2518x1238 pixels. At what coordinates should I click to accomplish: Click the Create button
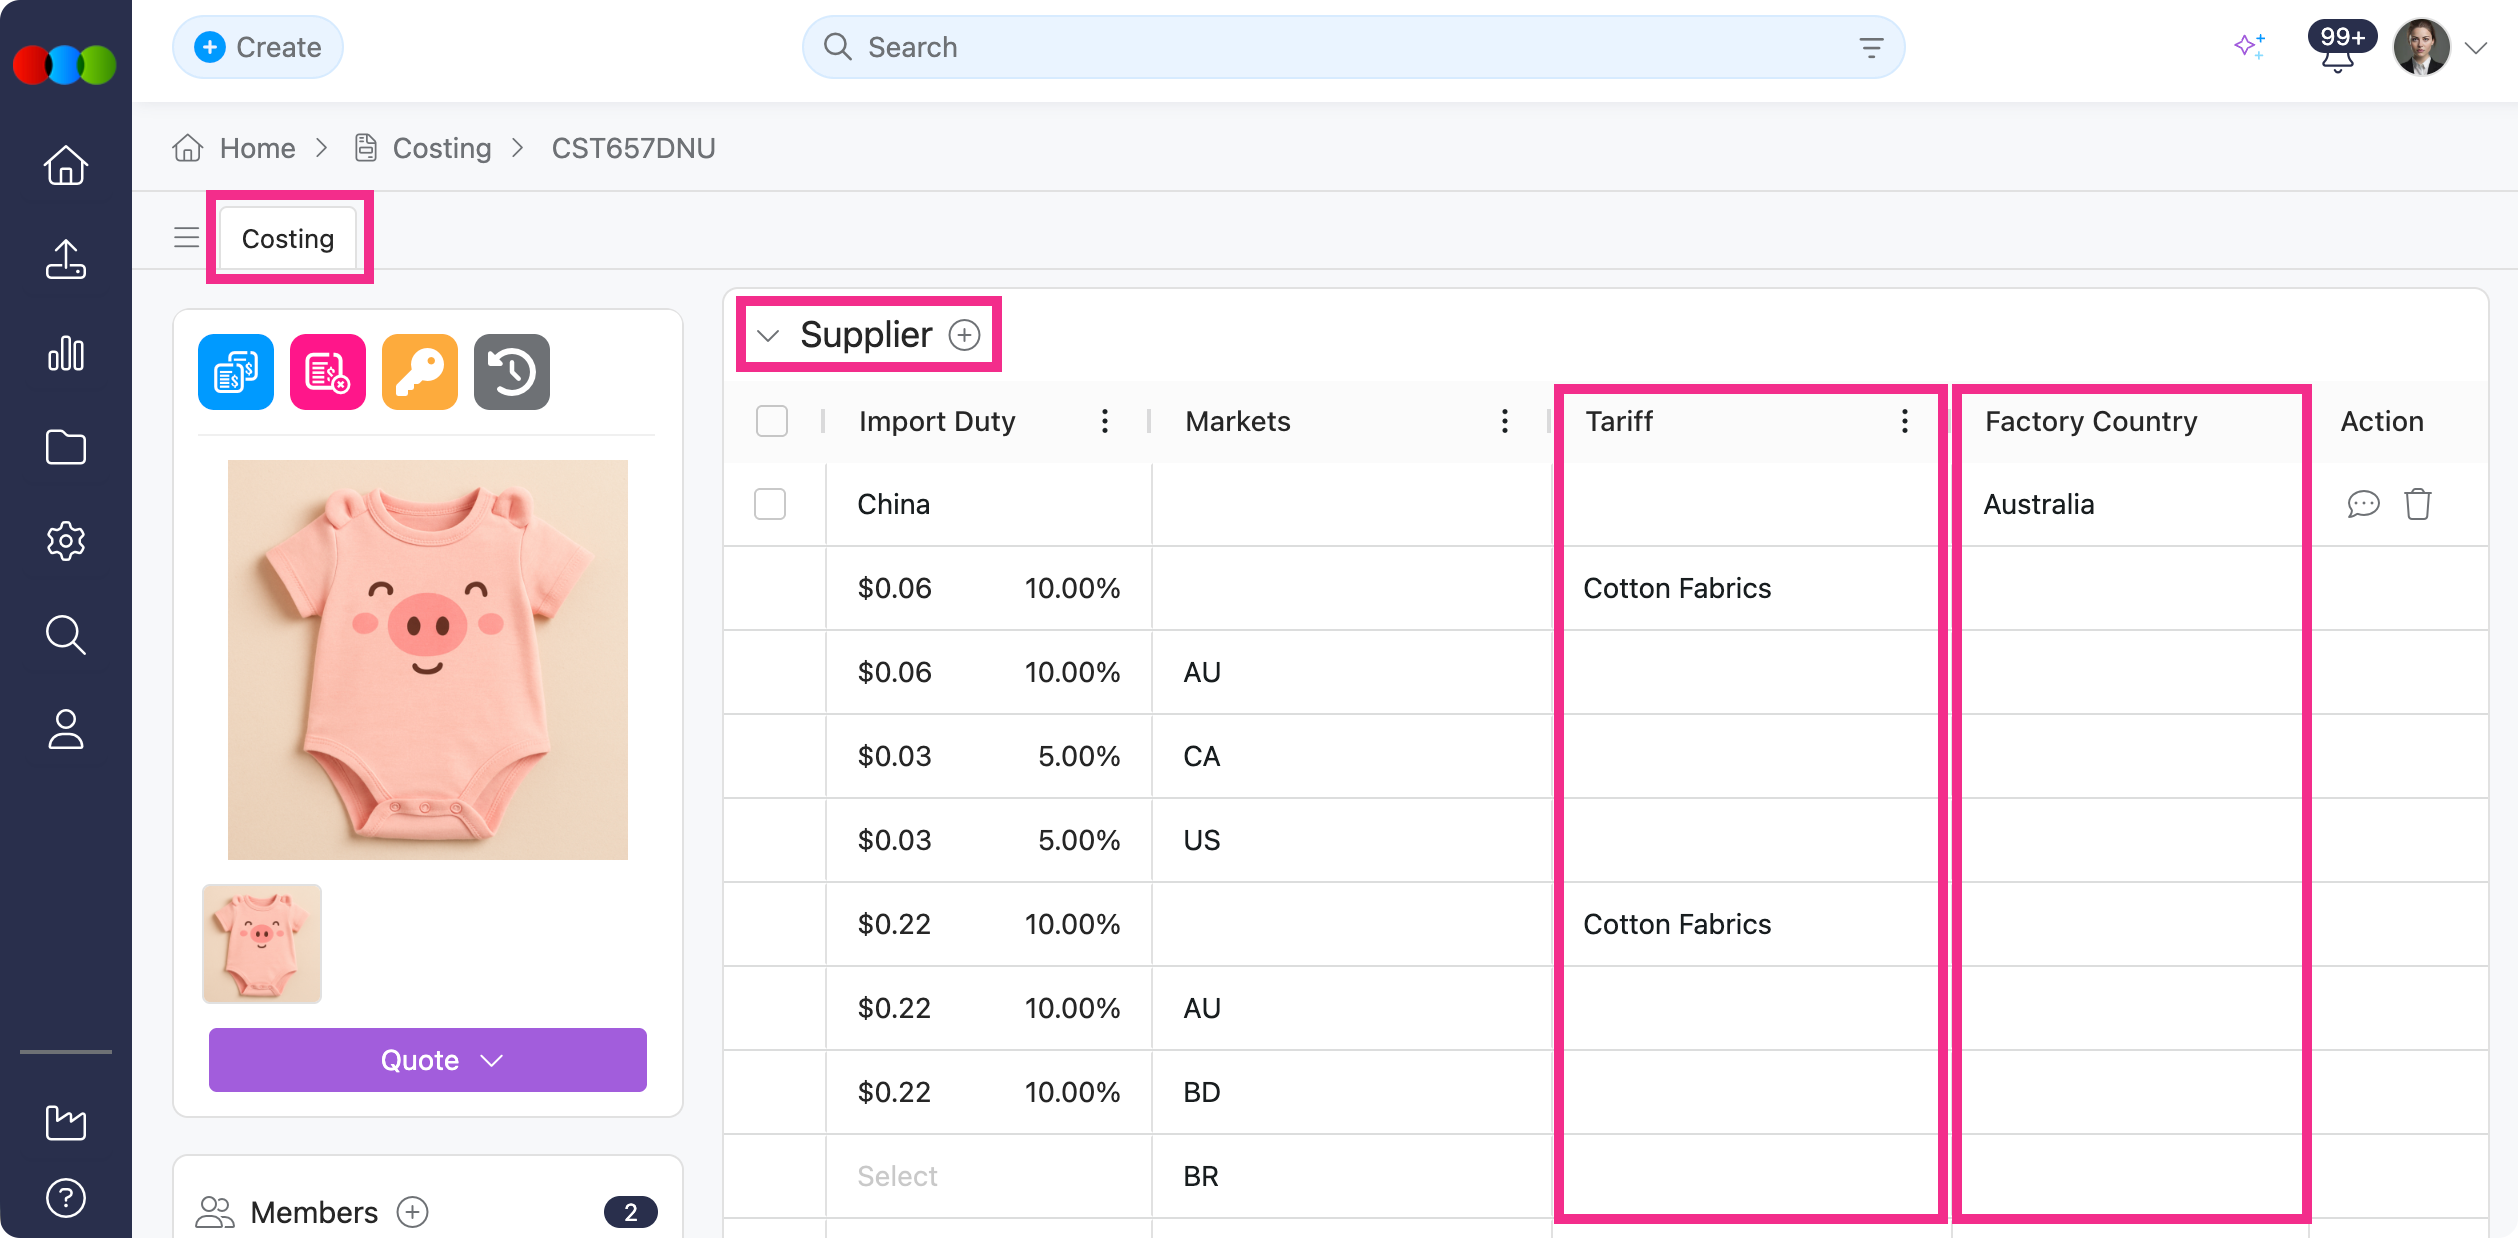tap(258, 47)
